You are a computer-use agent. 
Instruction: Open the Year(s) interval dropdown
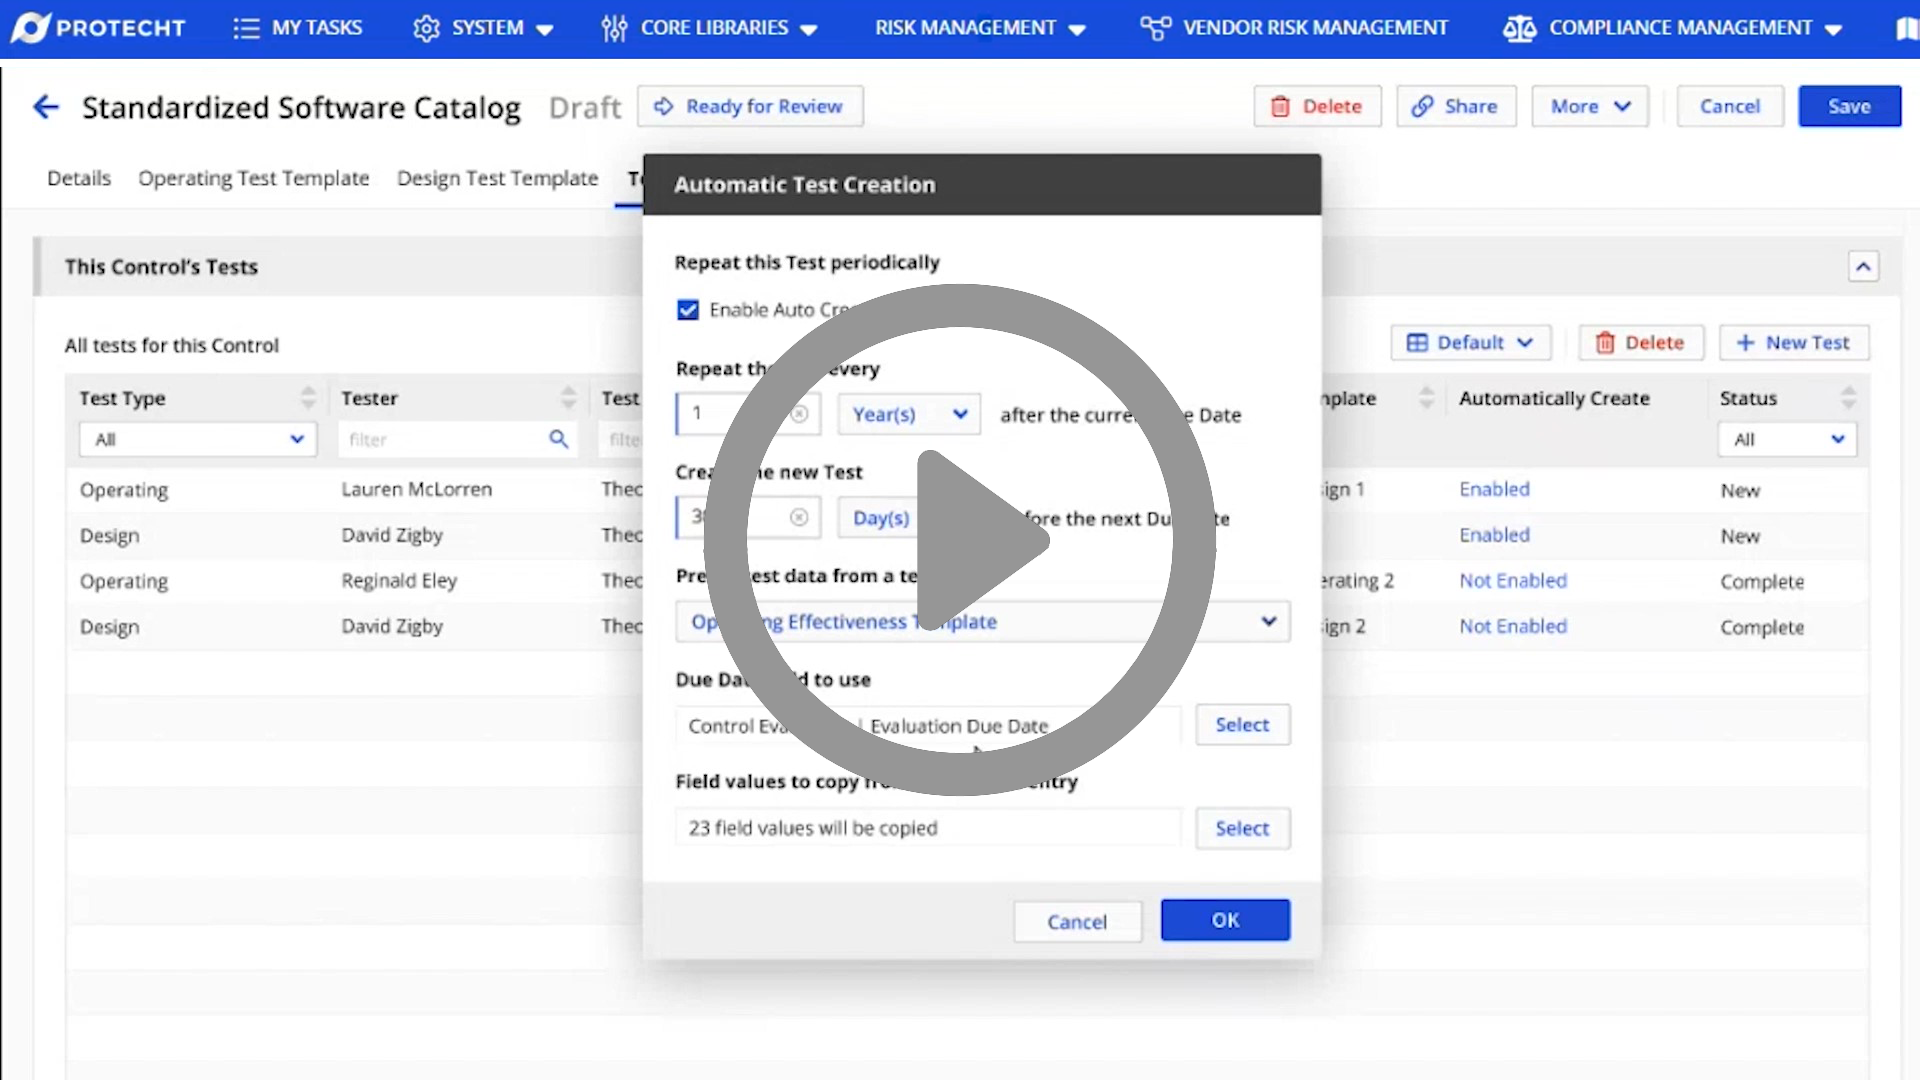pyautogui.click(x=908, y=413)
